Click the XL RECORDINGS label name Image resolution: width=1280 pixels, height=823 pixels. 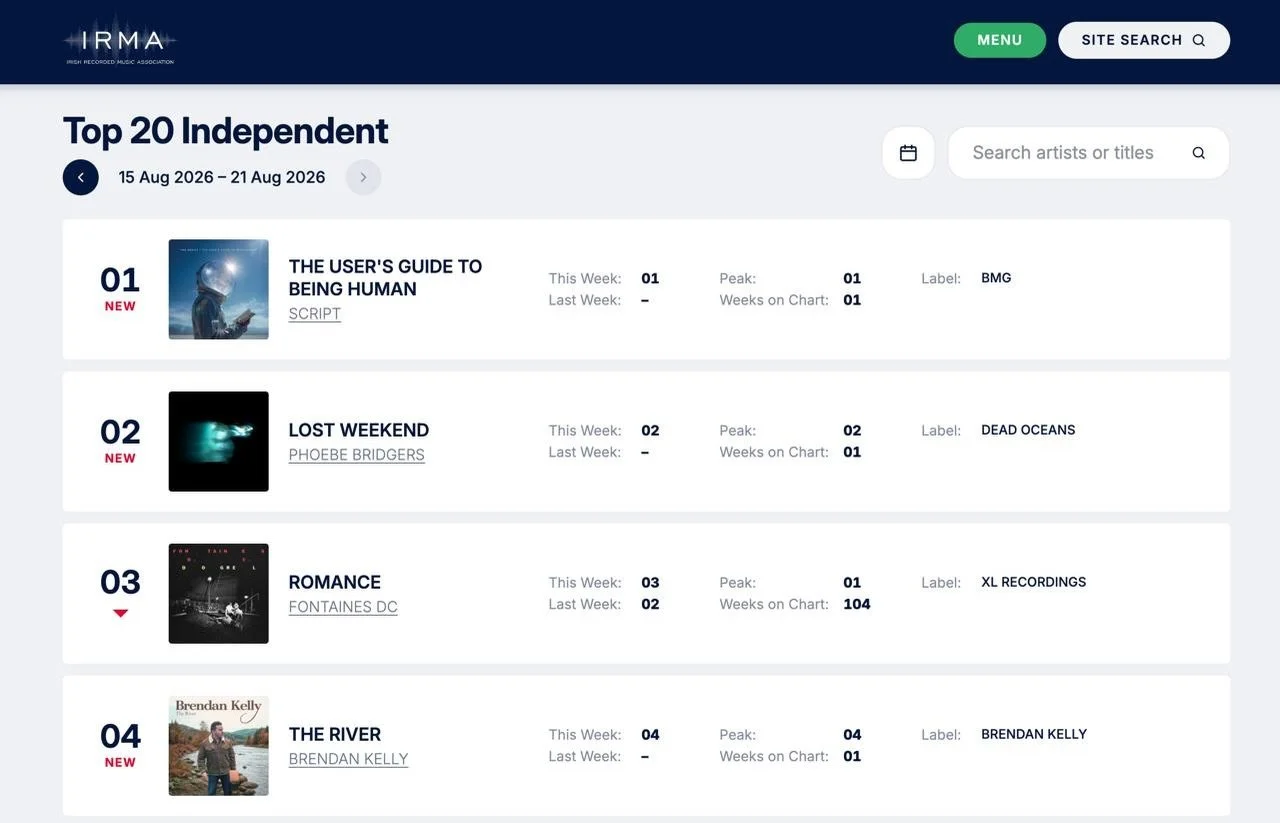tap(1034, 582)
